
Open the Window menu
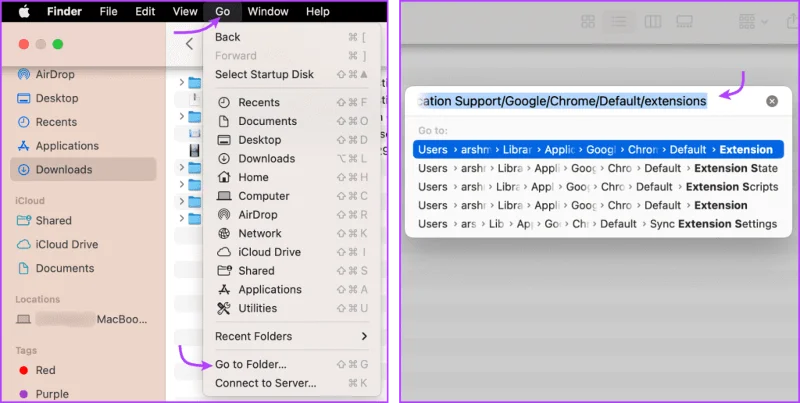(x=268, y=11)
